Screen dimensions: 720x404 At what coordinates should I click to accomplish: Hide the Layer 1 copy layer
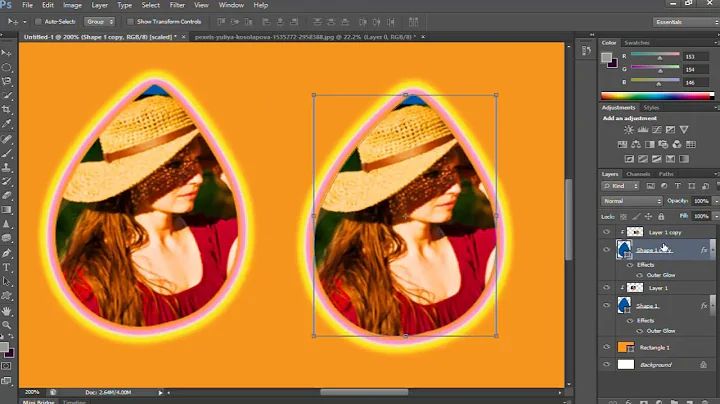pyautogui.click(x=607, y=232)
